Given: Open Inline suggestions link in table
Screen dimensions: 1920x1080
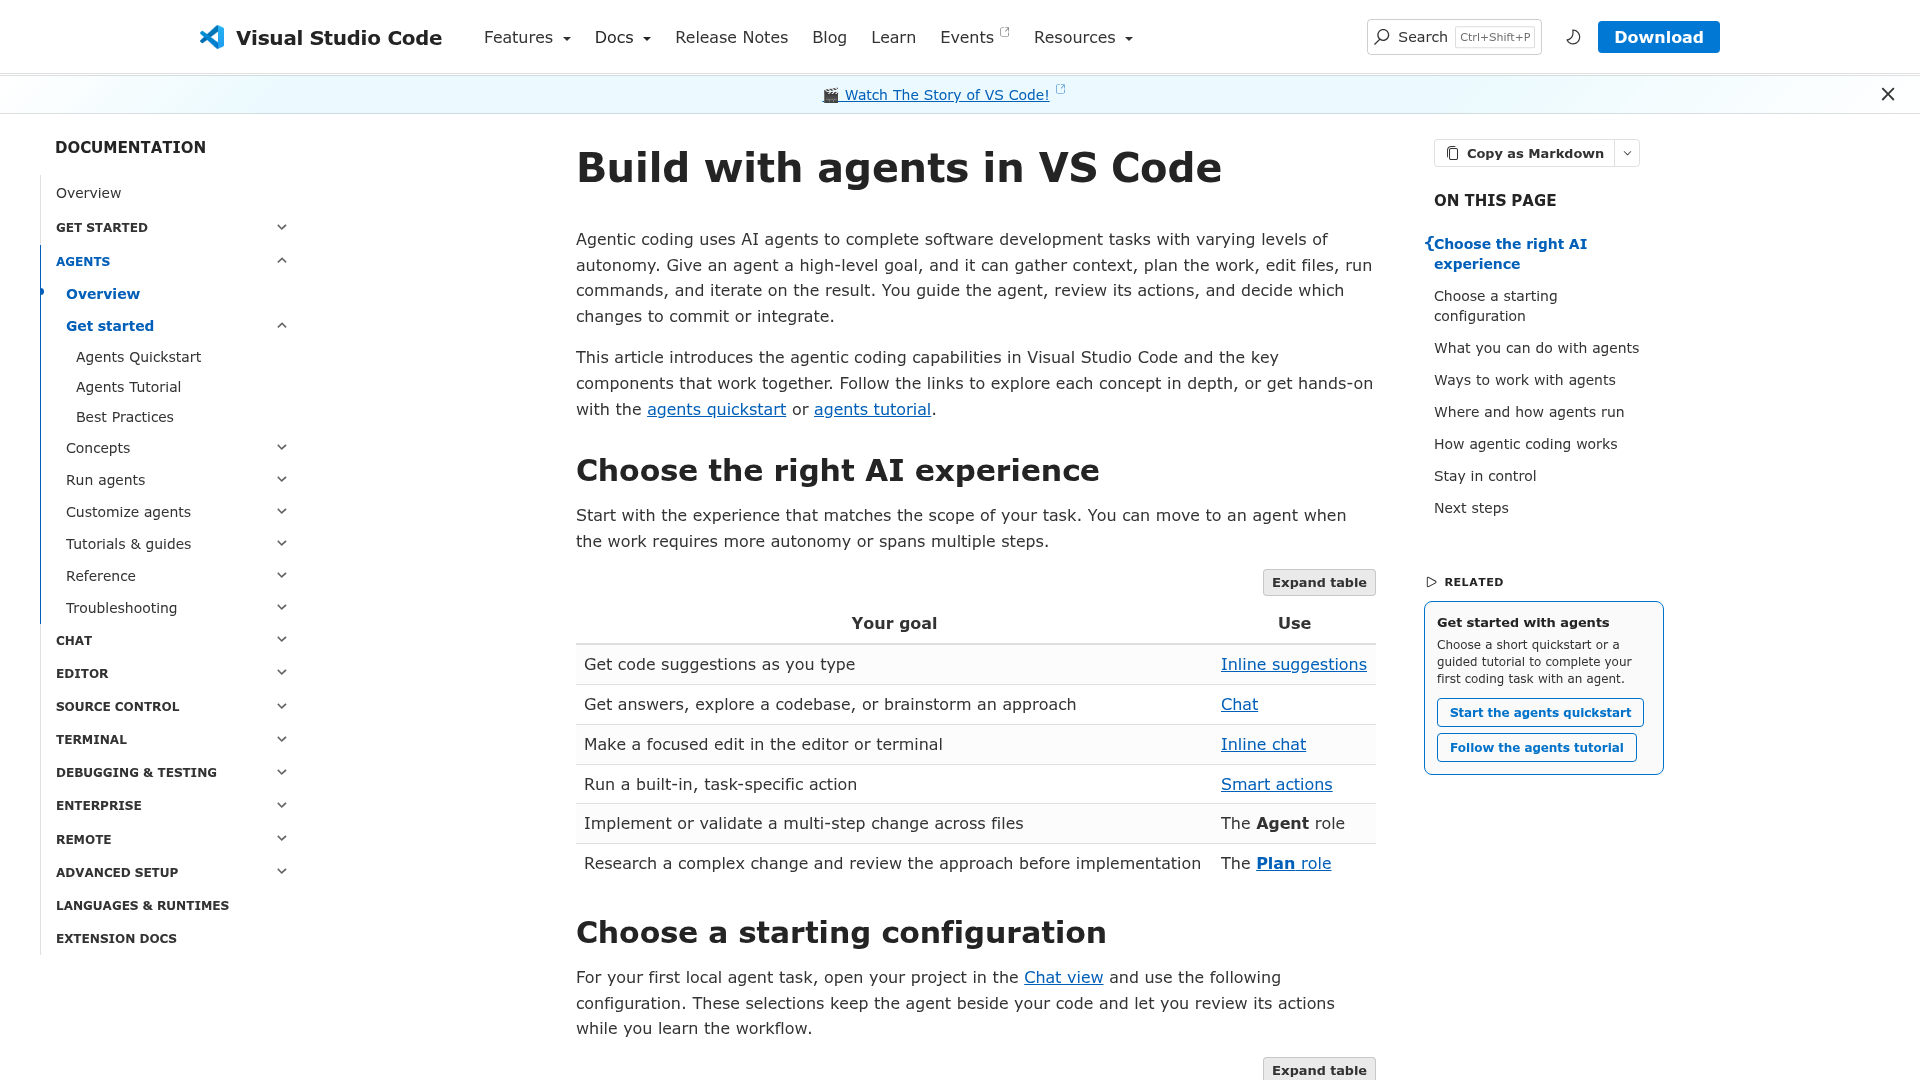Looking at the screenshot, I should 1293,665.
